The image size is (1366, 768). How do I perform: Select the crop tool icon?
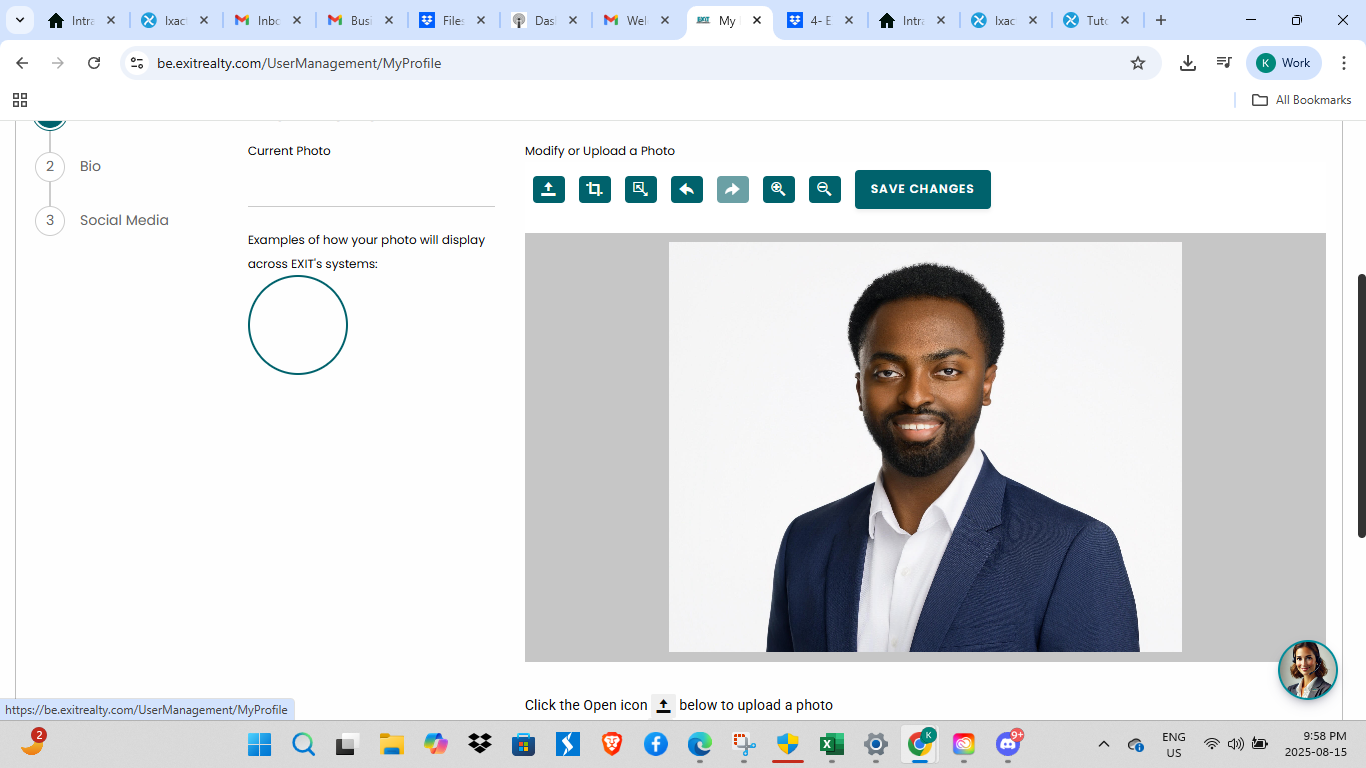(595, 189)
